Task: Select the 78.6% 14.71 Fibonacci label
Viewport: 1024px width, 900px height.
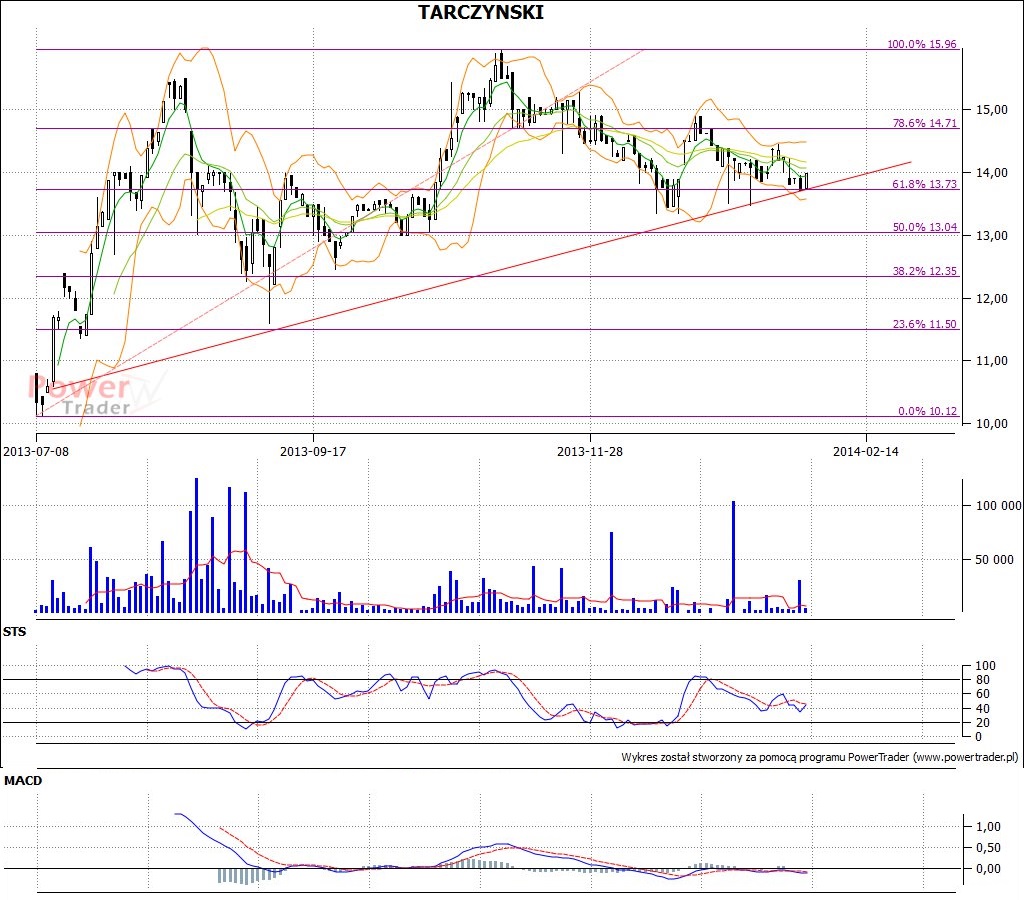Action: tap(924, 123)
